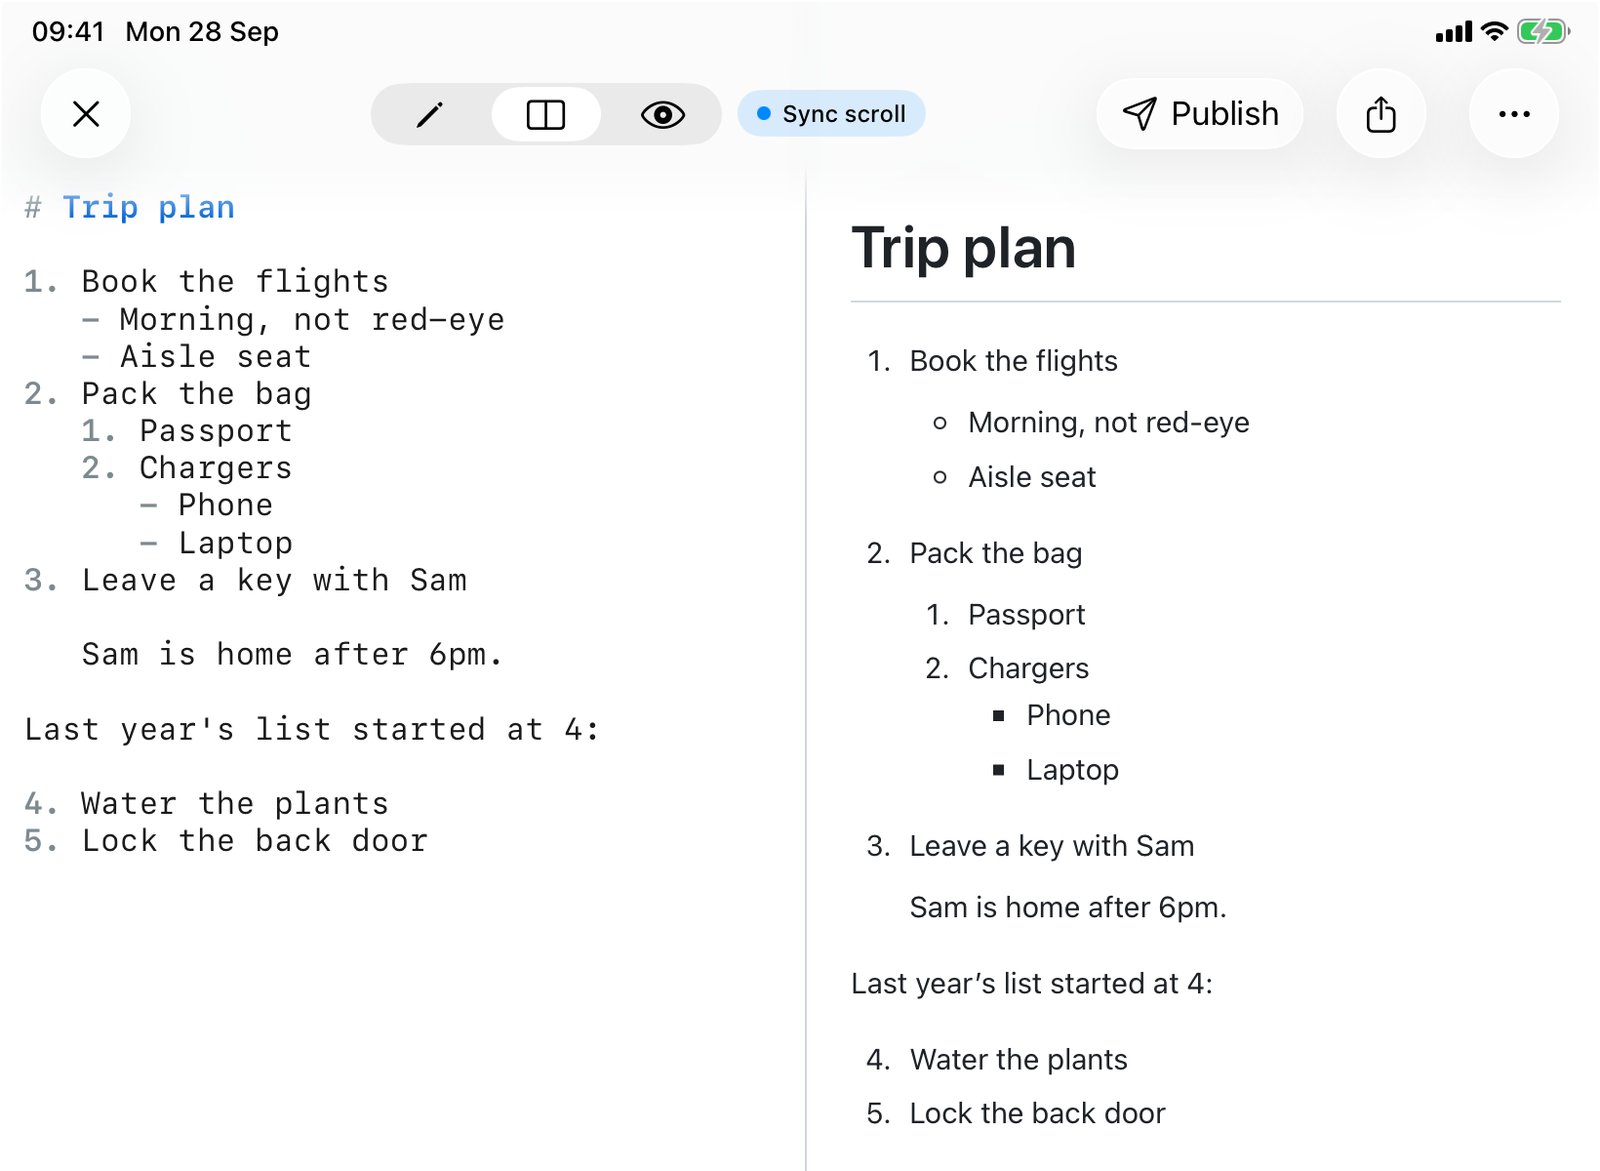The height and width of the screenshot is (1171, 1600).
Task: Click 'Aisle seat' in the editor
Action: (216, 356)
